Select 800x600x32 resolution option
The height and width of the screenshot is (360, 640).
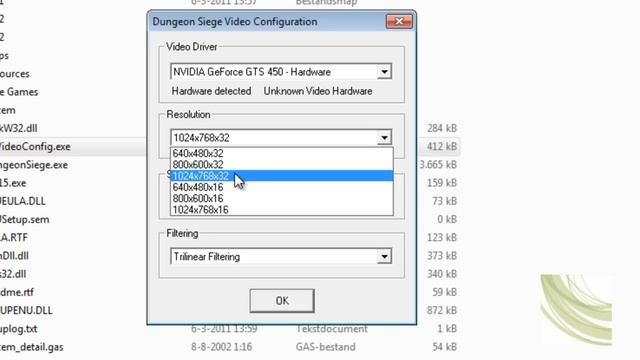282,164
